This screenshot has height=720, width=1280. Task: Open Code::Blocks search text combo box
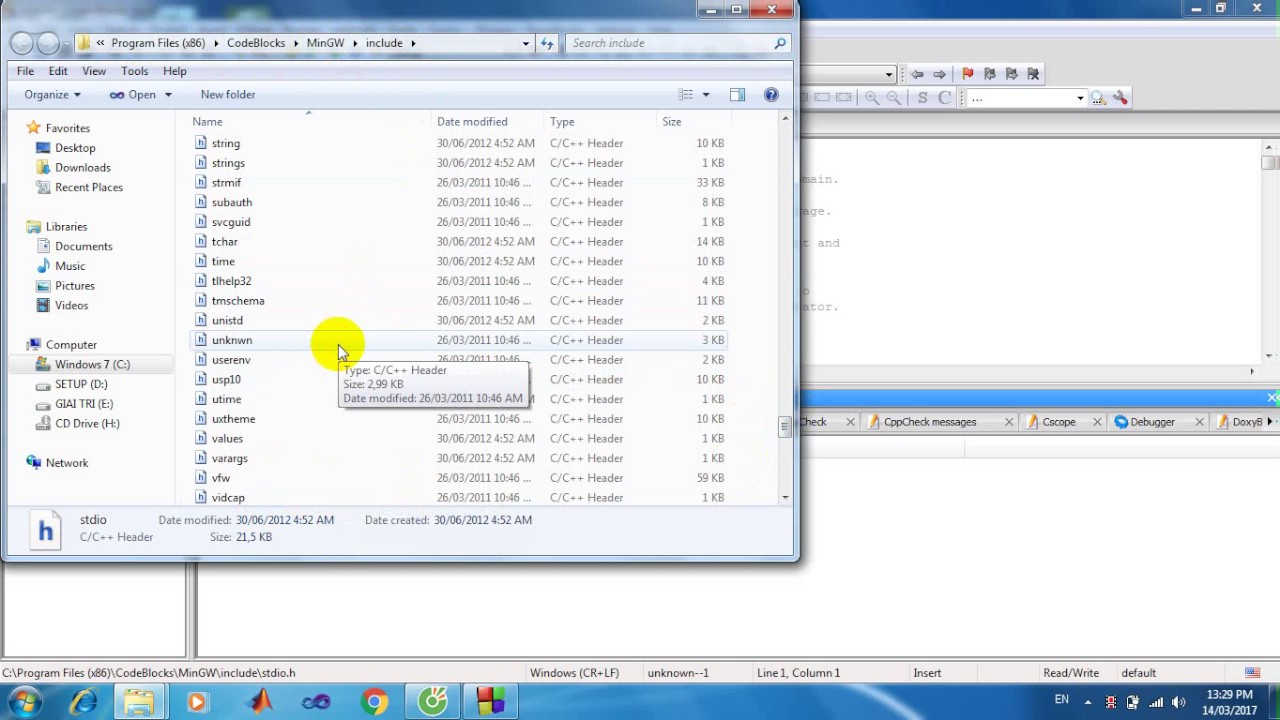[x=1027, y=98]
